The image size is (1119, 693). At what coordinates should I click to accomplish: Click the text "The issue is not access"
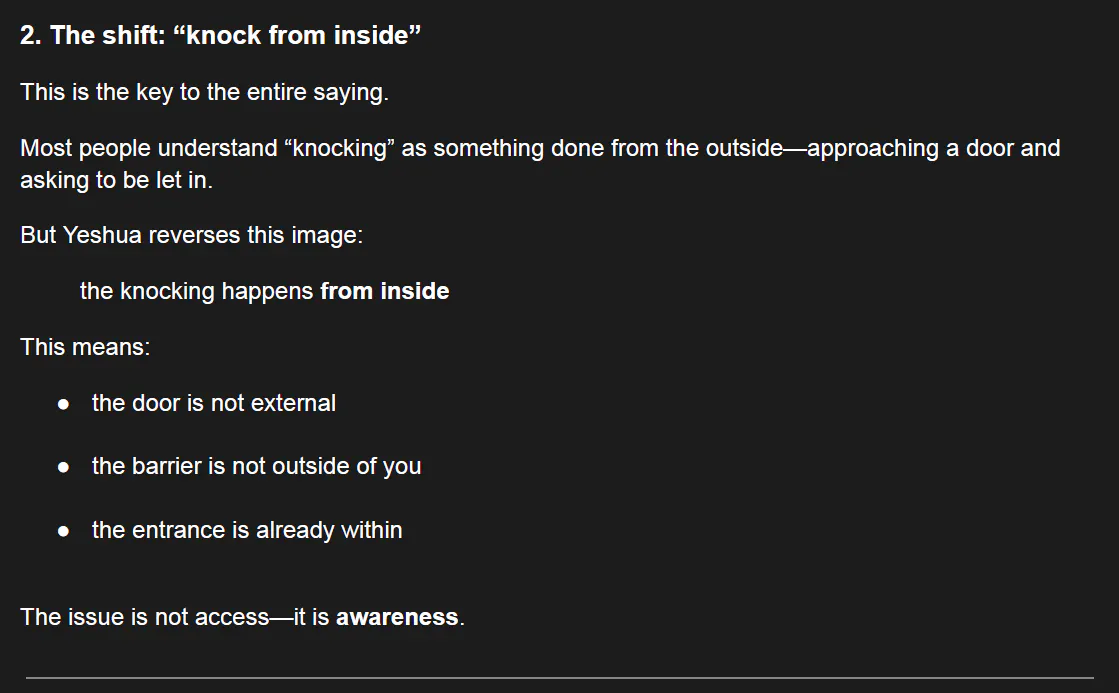pos(145,617)
